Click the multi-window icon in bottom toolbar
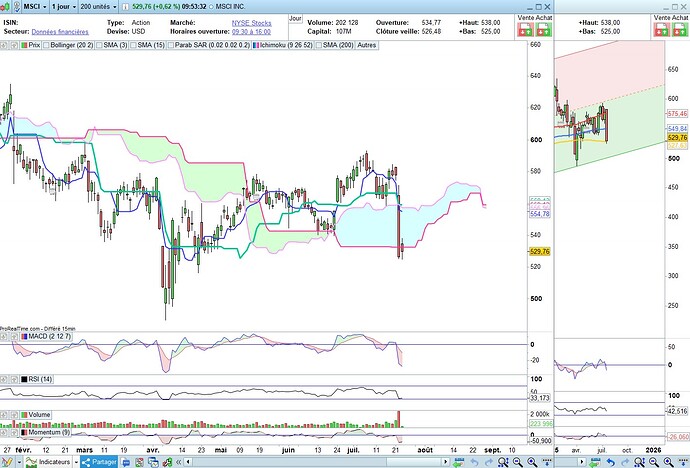 point(153,462)
